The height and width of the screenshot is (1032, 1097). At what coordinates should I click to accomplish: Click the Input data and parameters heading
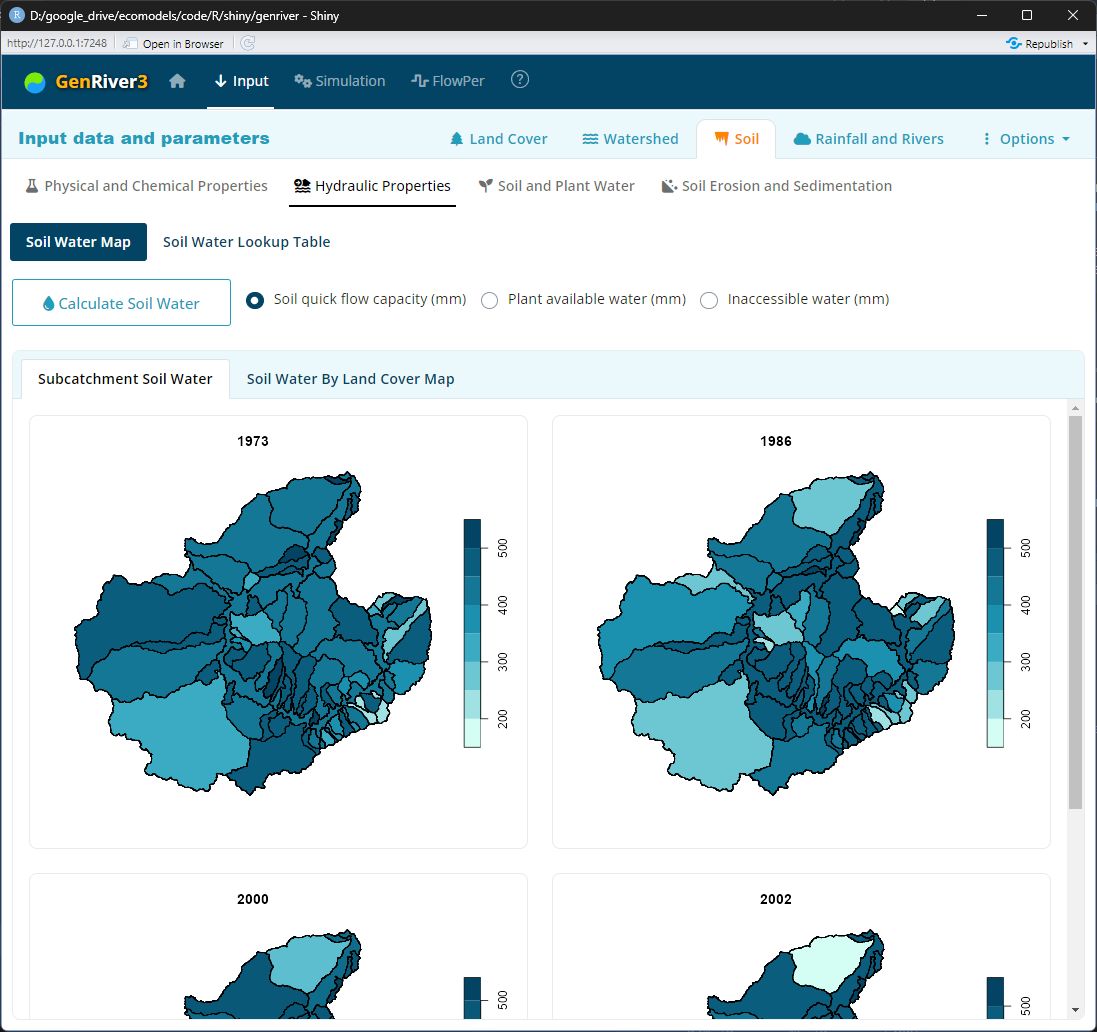point(143,139)
